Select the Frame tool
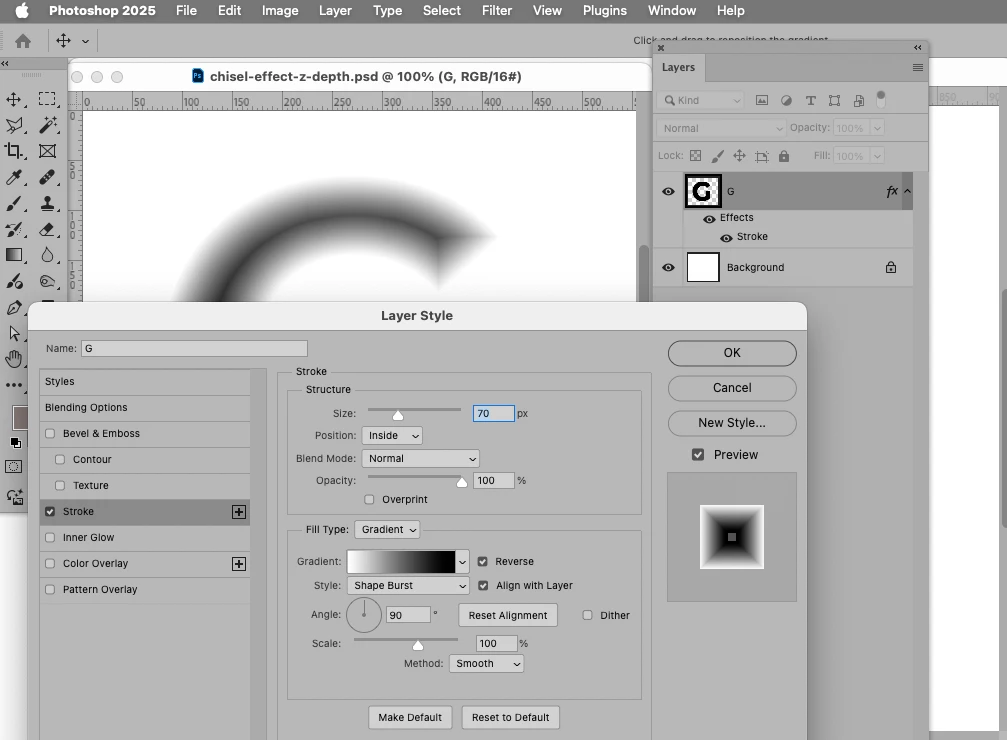1007x740 pixels. tap(48, 151)
